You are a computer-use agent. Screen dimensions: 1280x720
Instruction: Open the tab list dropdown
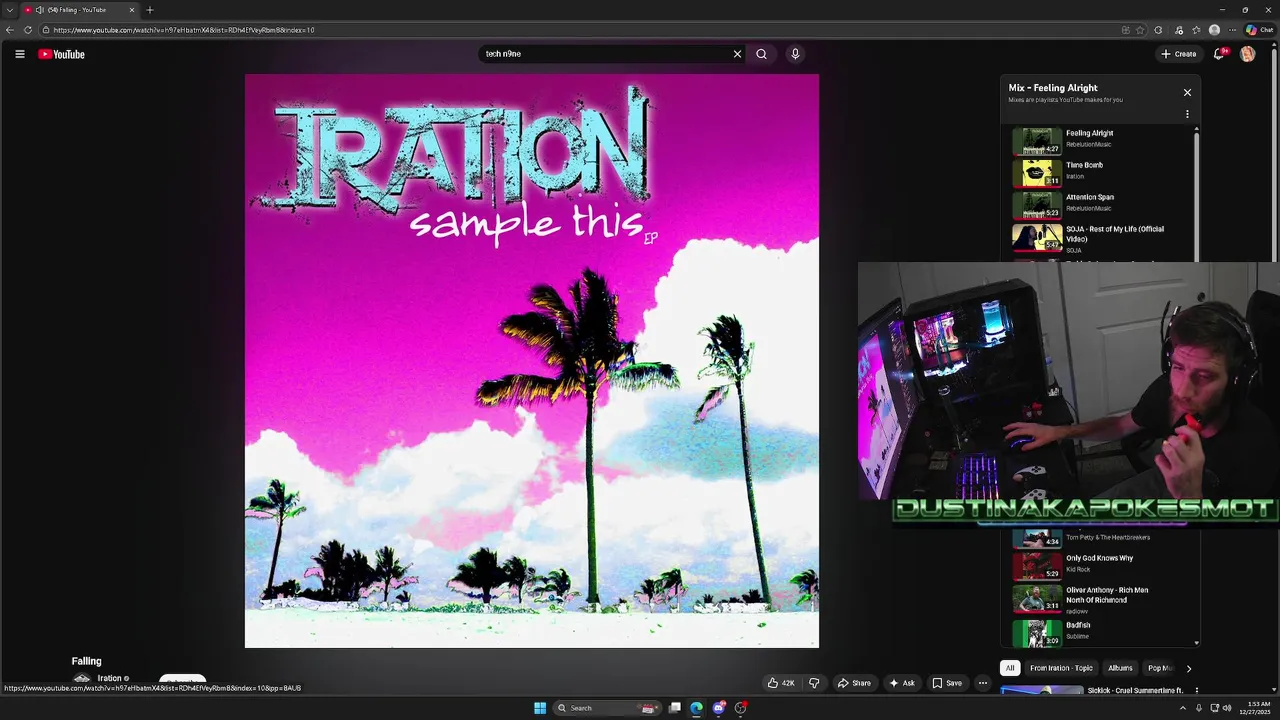pos(9,10)
